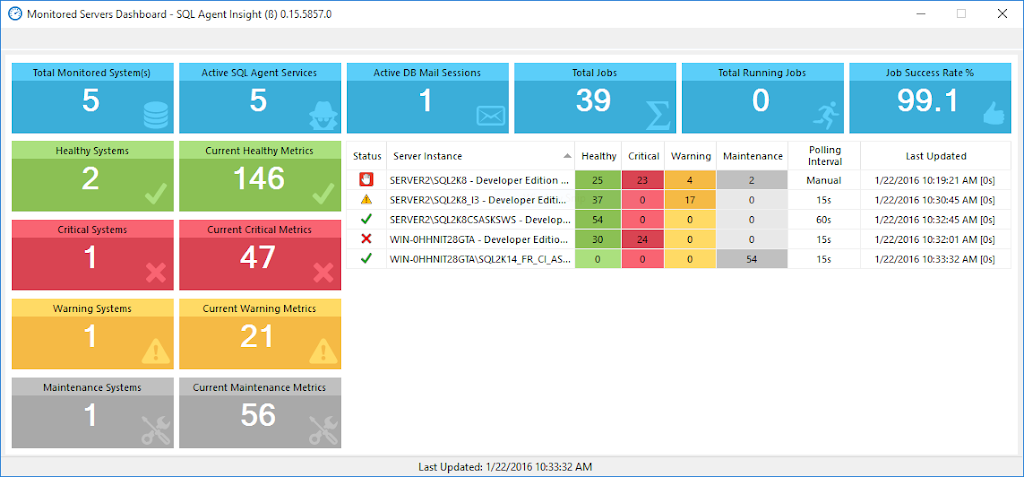This screenshot has width=1024, height=477.
Task: Click the wrench icon in Maintenance Systems tile
Action: pos(155,430)
